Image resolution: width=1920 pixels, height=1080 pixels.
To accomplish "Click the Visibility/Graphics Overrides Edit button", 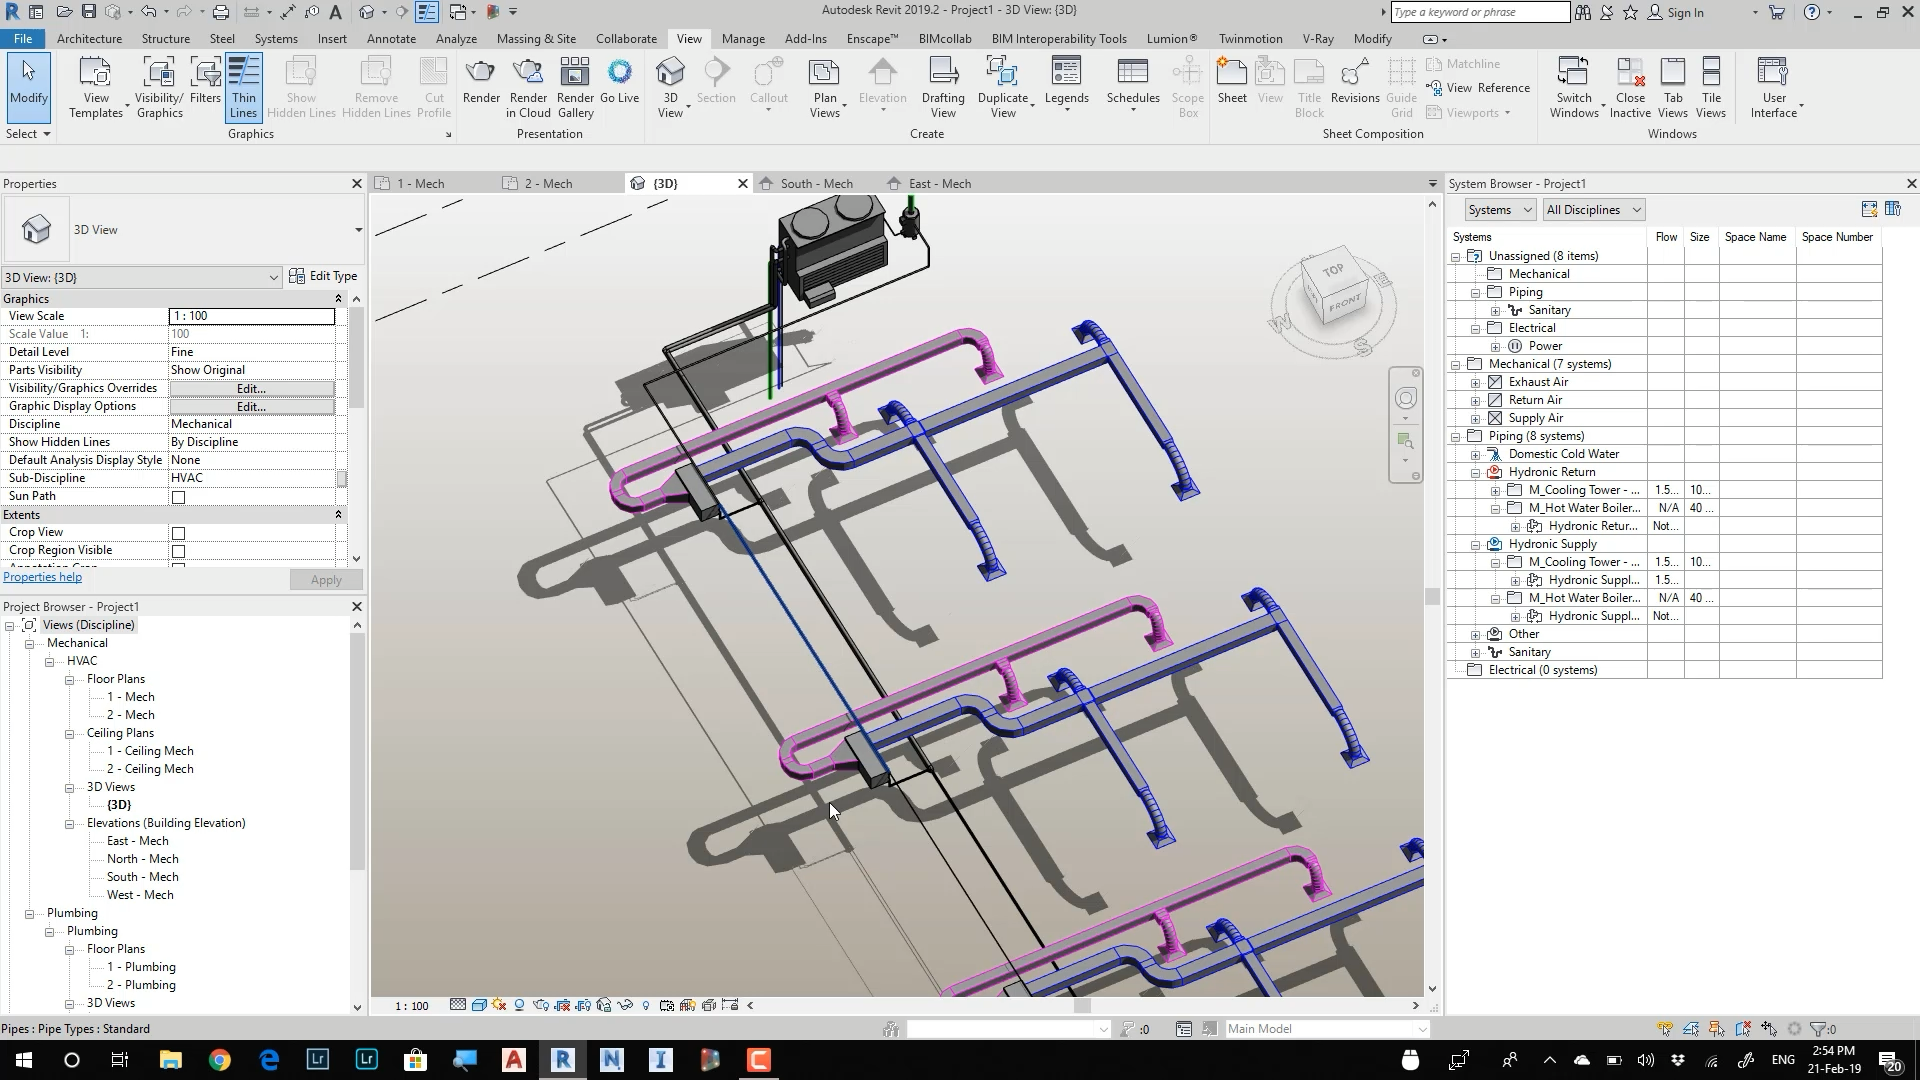I will click(251, 389).
